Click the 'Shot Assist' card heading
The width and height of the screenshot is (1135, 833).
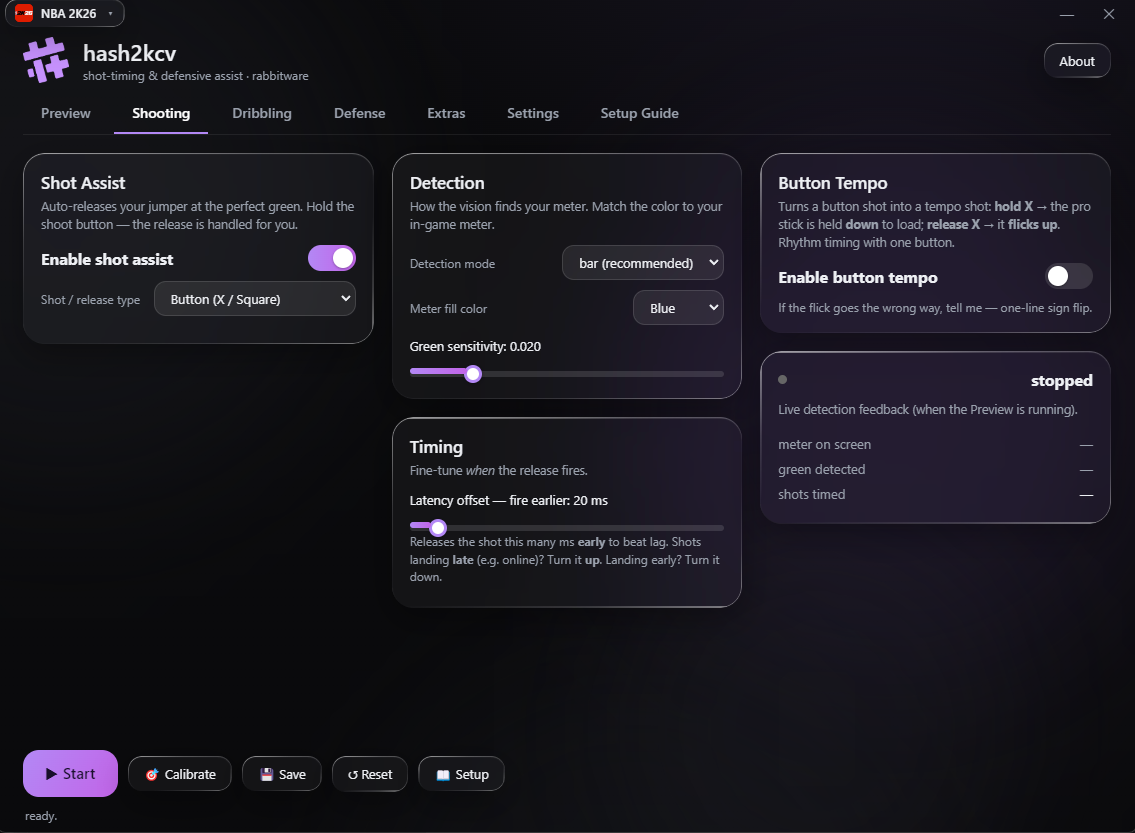(x=83, y=183)
